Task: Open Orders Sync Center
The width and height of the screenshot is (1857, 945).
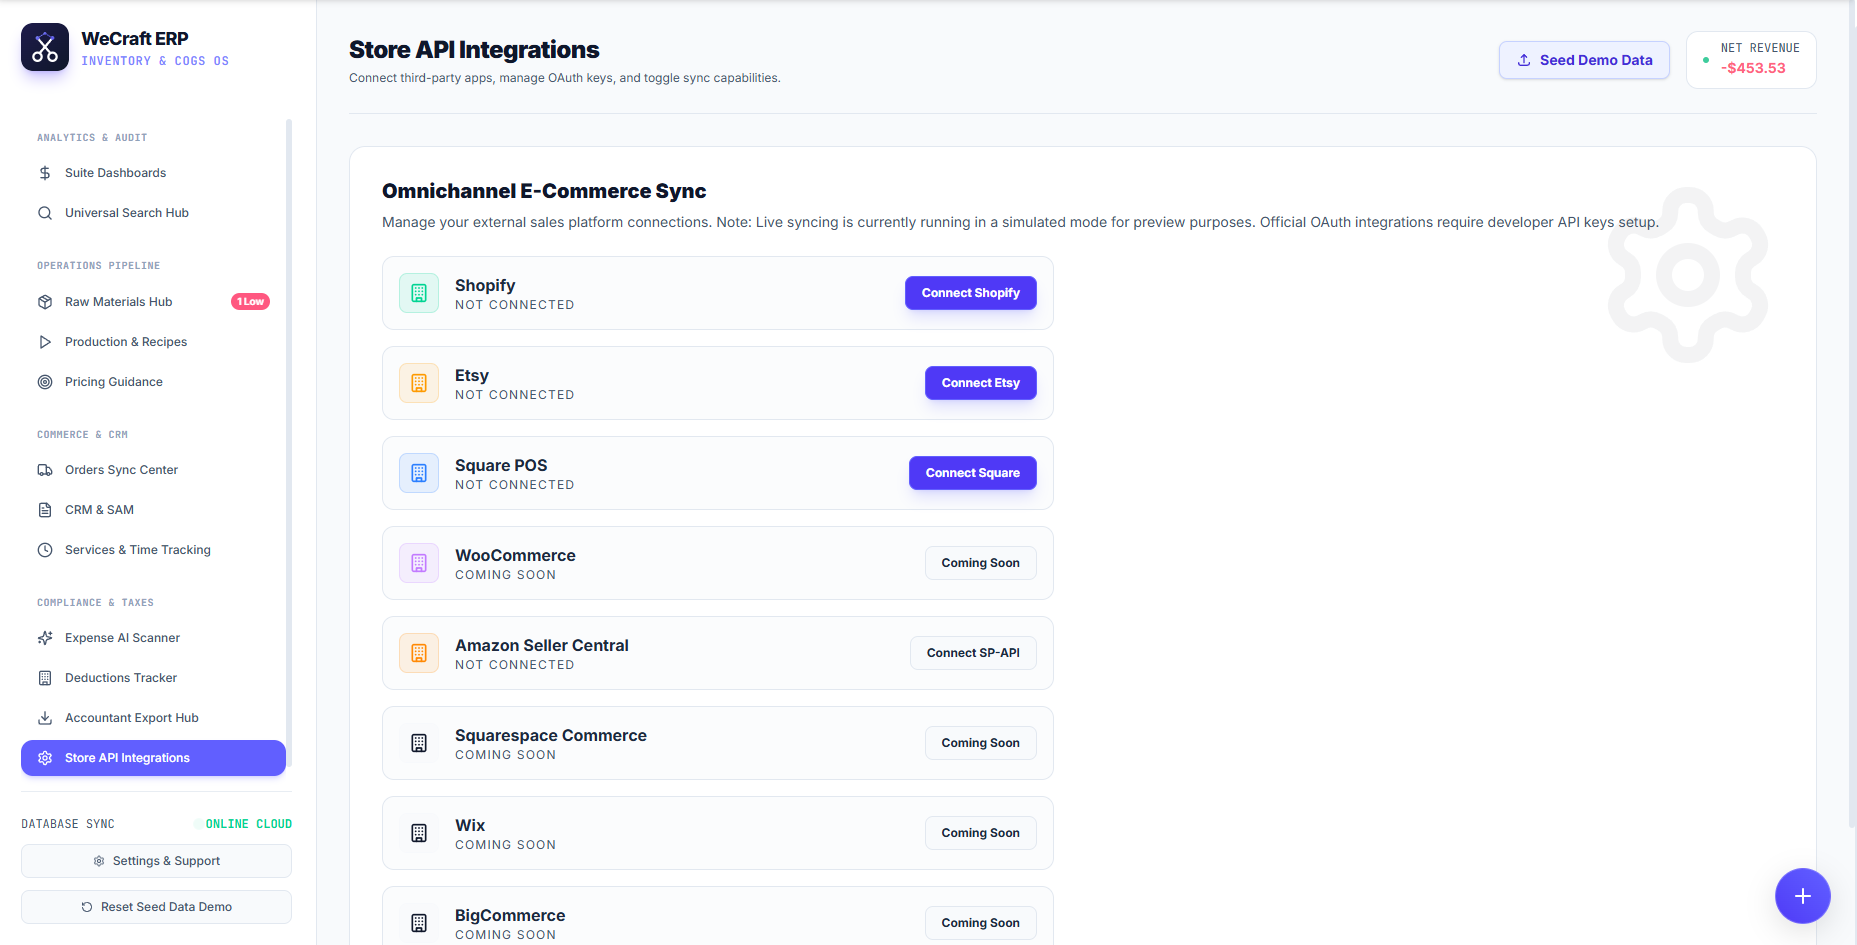Action: [153, 470]
